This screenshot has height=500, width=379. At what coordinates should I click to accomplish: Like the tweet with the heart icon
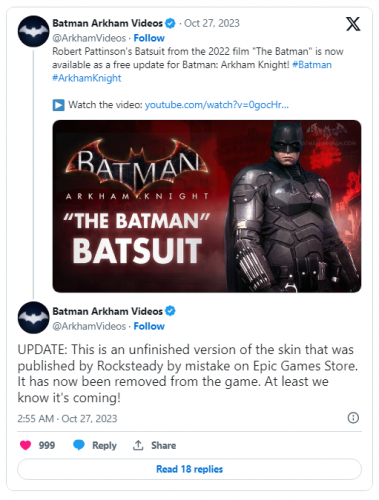[25, 445]
